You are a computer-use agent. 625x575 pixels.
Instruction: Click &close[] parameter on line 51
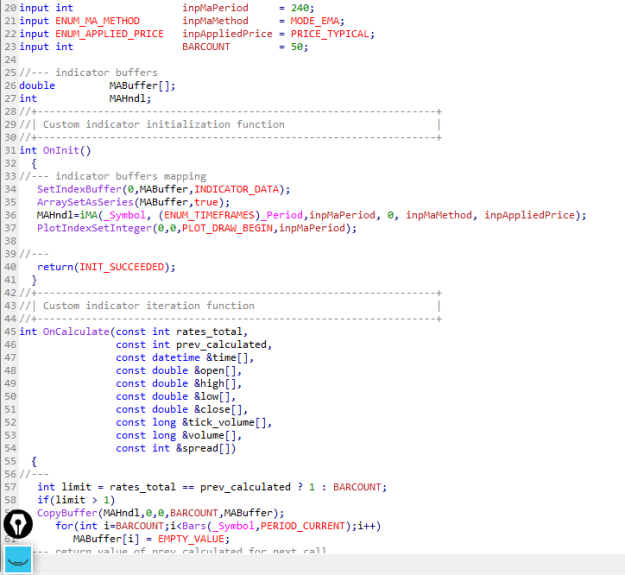point(218,409)
